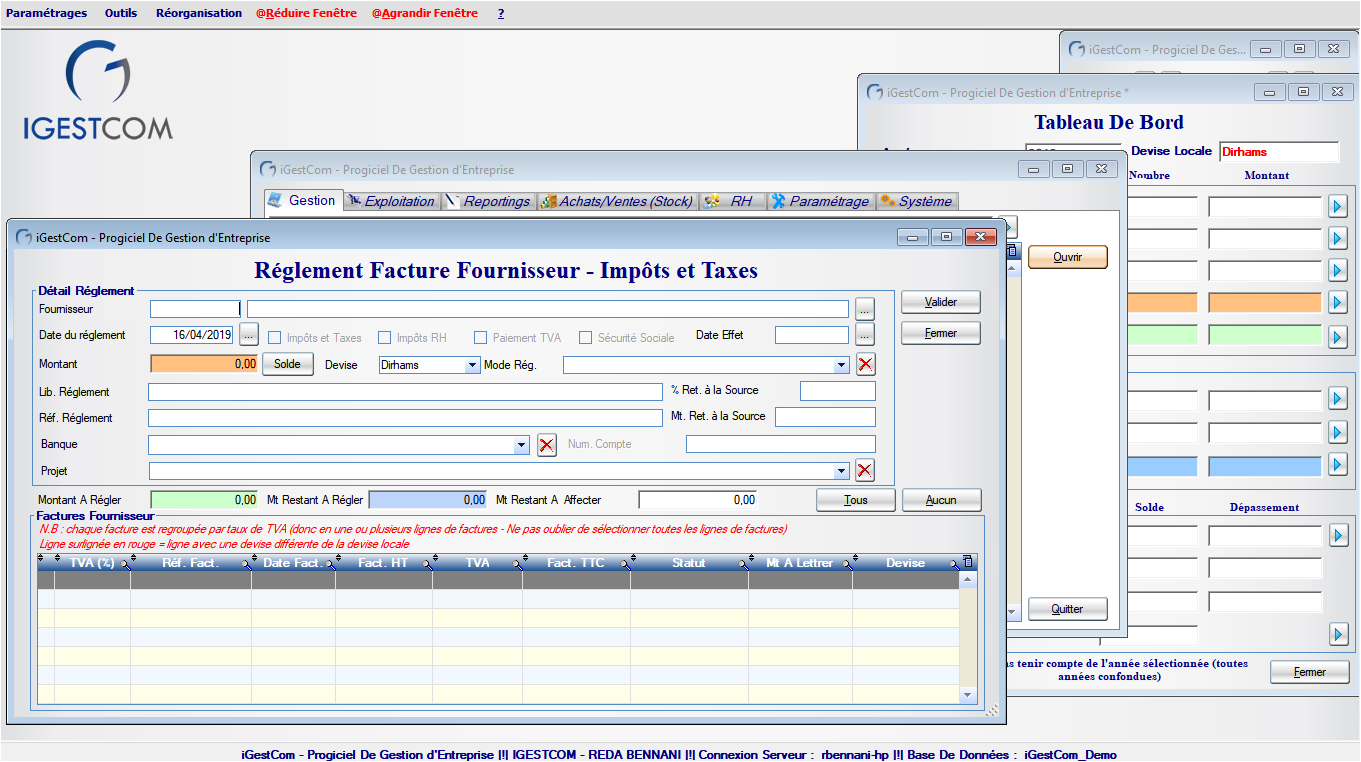This screenshot has width=1361, height=762.
Task: Click the green Montant A Régler field
Action: point(204,499)
